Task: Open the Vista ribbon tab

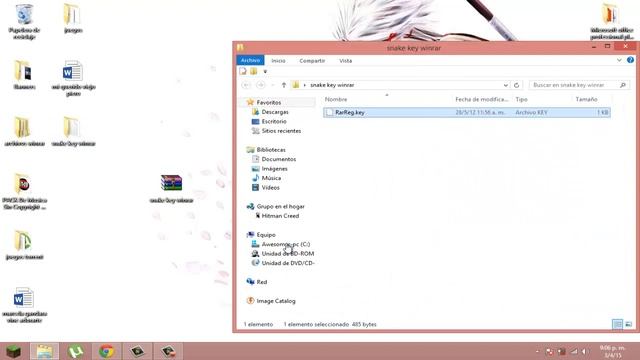Action: tap(345, 60)
